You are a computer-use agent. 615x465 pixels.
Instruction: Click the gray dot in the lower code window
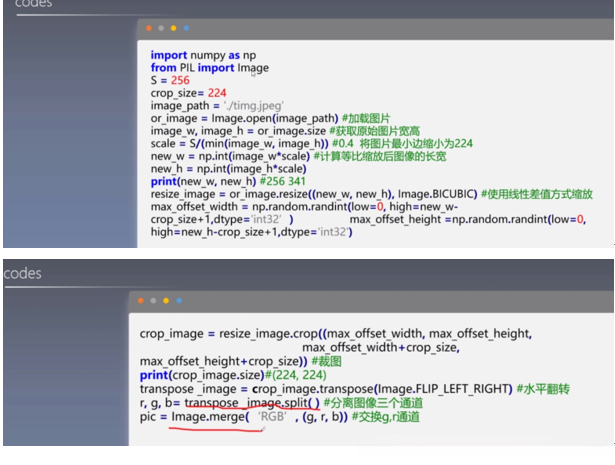153,301
